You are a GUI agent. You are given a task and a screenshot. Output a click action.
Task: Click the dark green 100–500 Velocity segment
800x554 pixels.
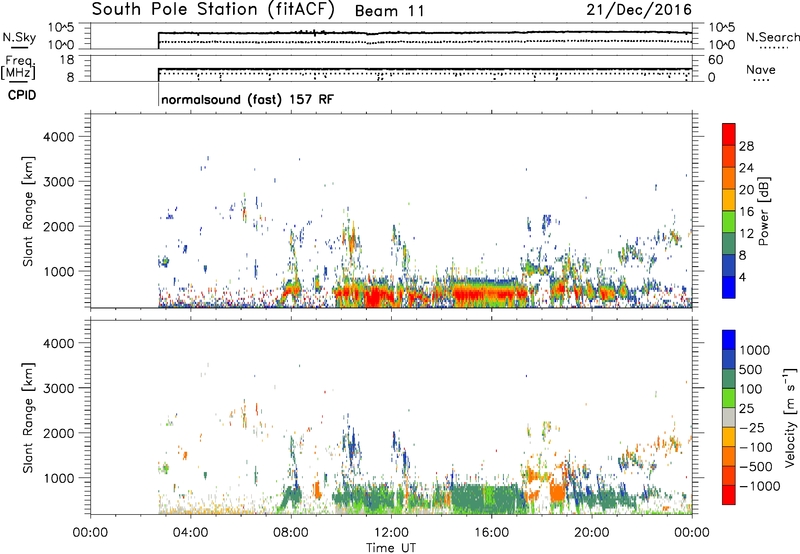729,379
